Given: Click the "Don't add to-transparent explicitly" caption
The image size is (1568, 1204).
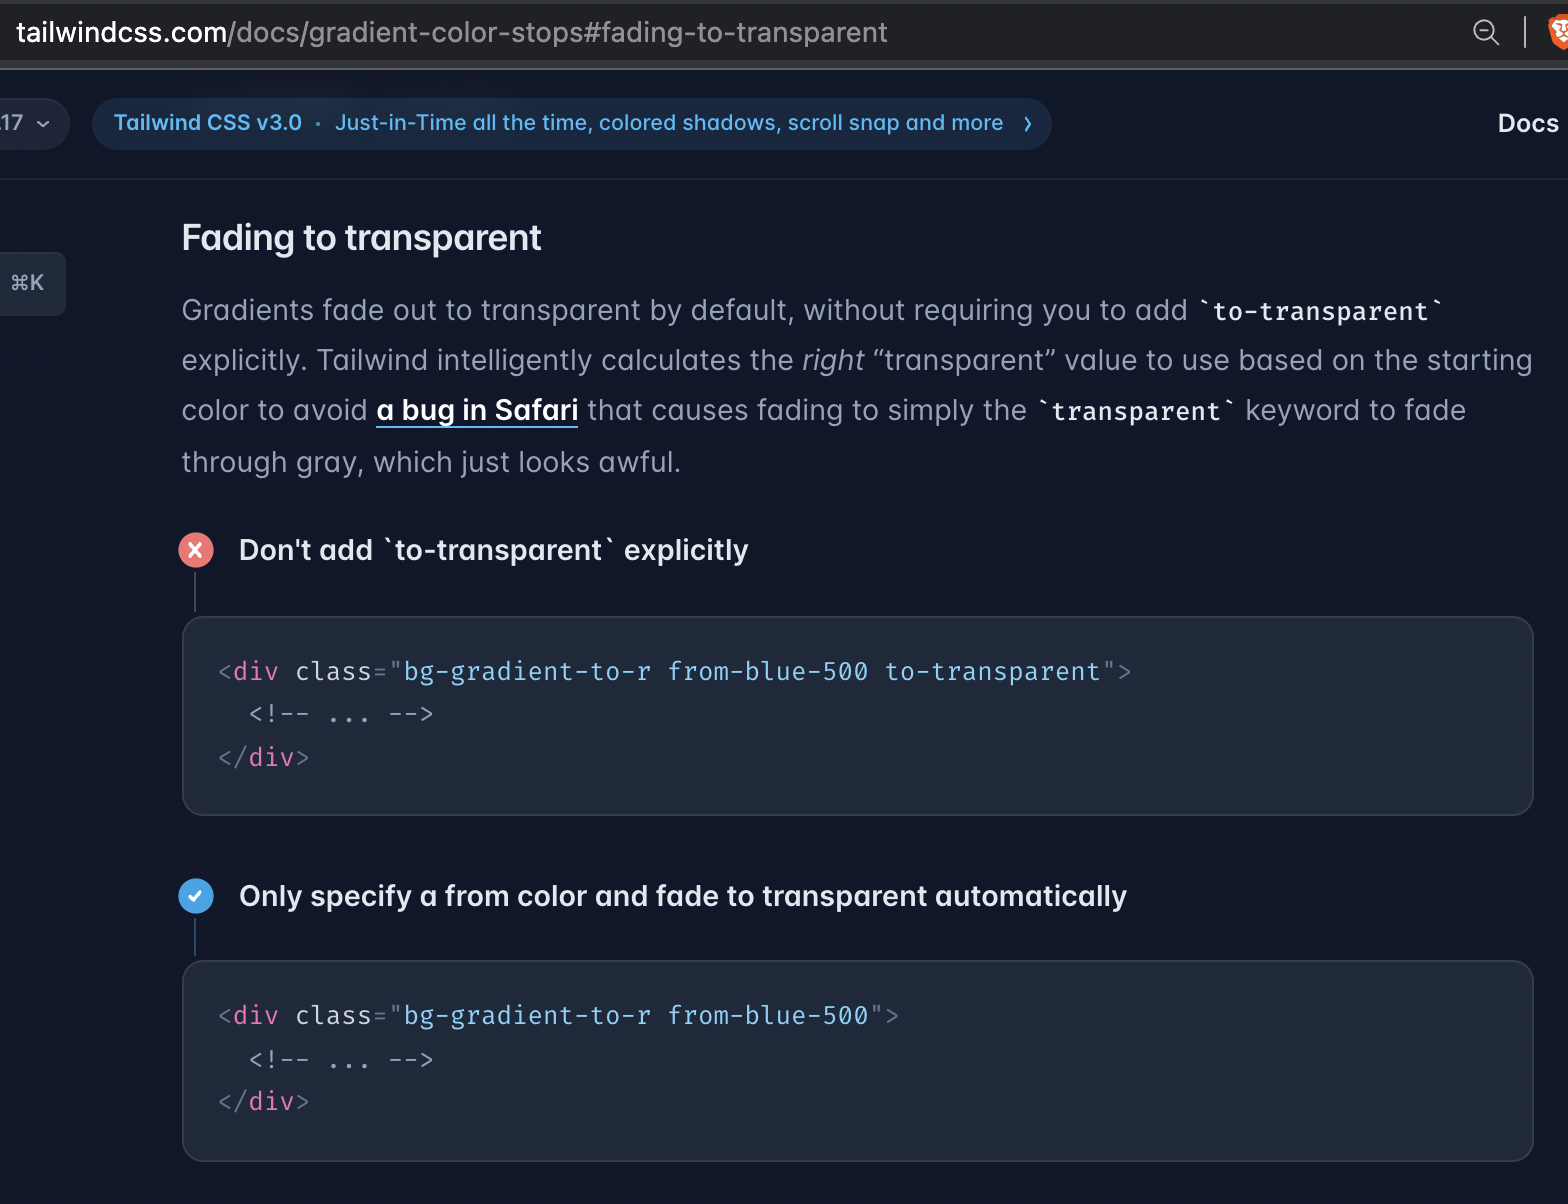Looking at the screenshot, I should pyautogui.click(x=493, y=549).
